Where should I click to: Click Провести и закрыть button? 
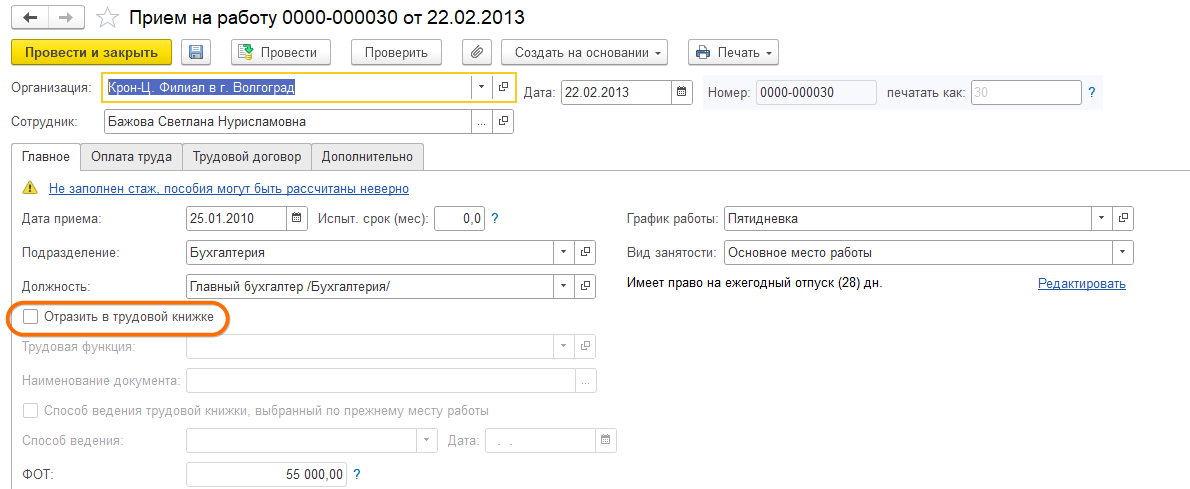tap(91, 53)
